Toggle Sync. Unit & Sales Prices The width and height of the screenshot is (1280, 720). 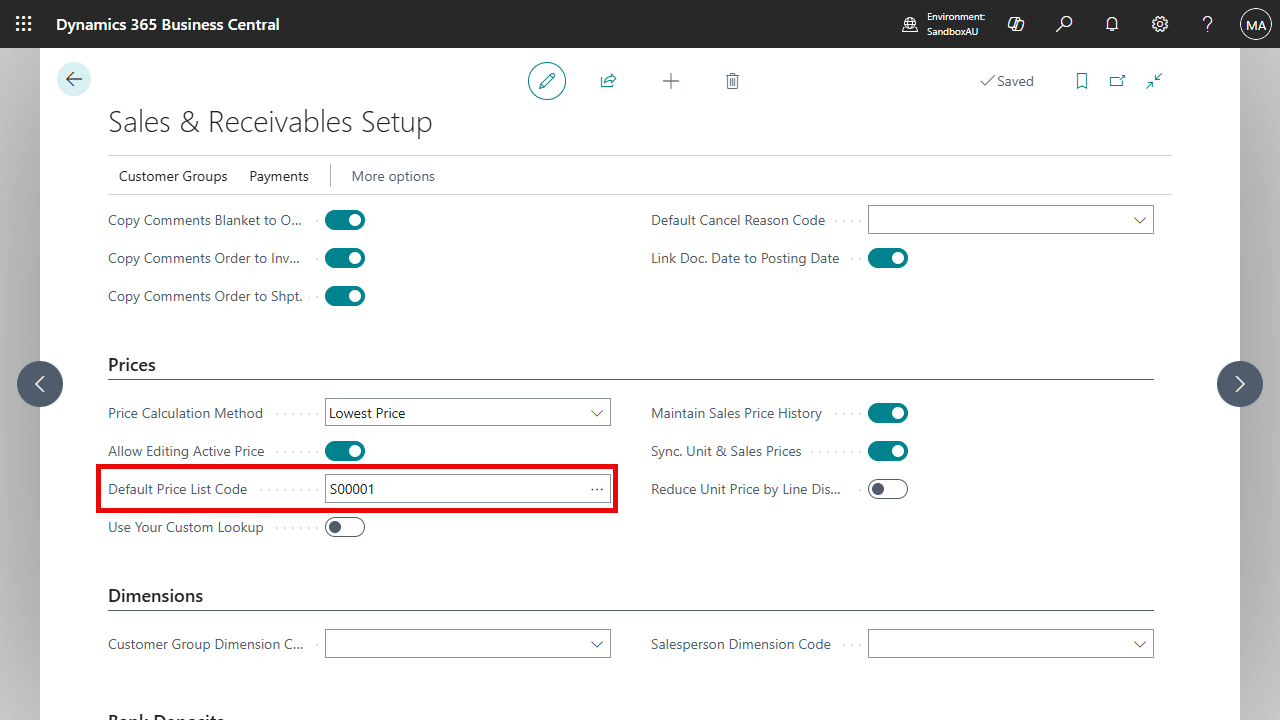click(888, 451)
